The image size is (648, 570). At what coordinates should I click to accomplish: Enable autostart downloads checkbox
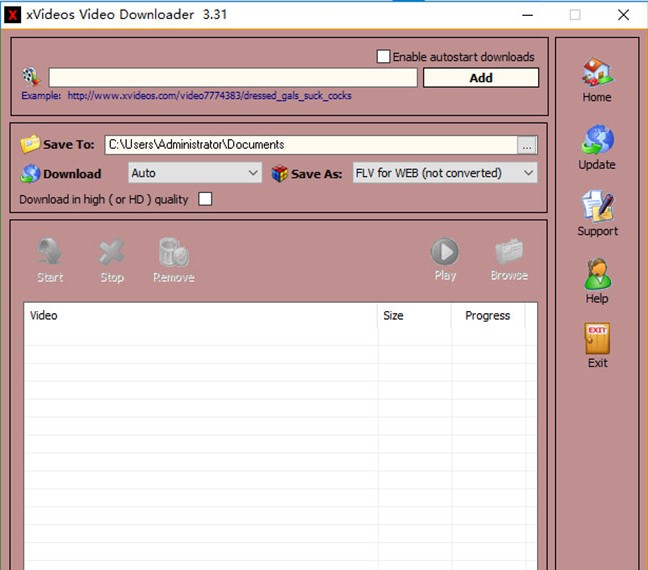click(x=383, y=57)
